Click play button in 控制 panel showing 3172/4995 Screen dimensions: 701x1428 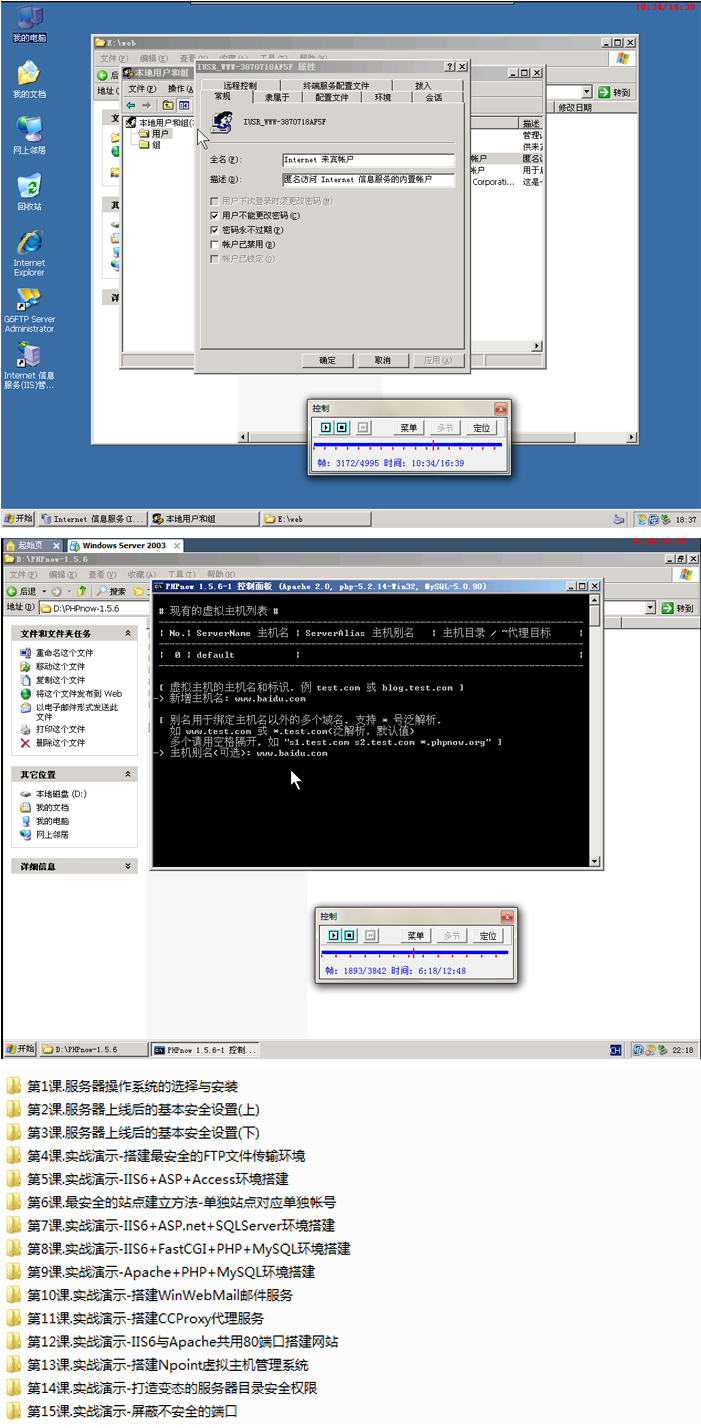[x=325, y=428]
